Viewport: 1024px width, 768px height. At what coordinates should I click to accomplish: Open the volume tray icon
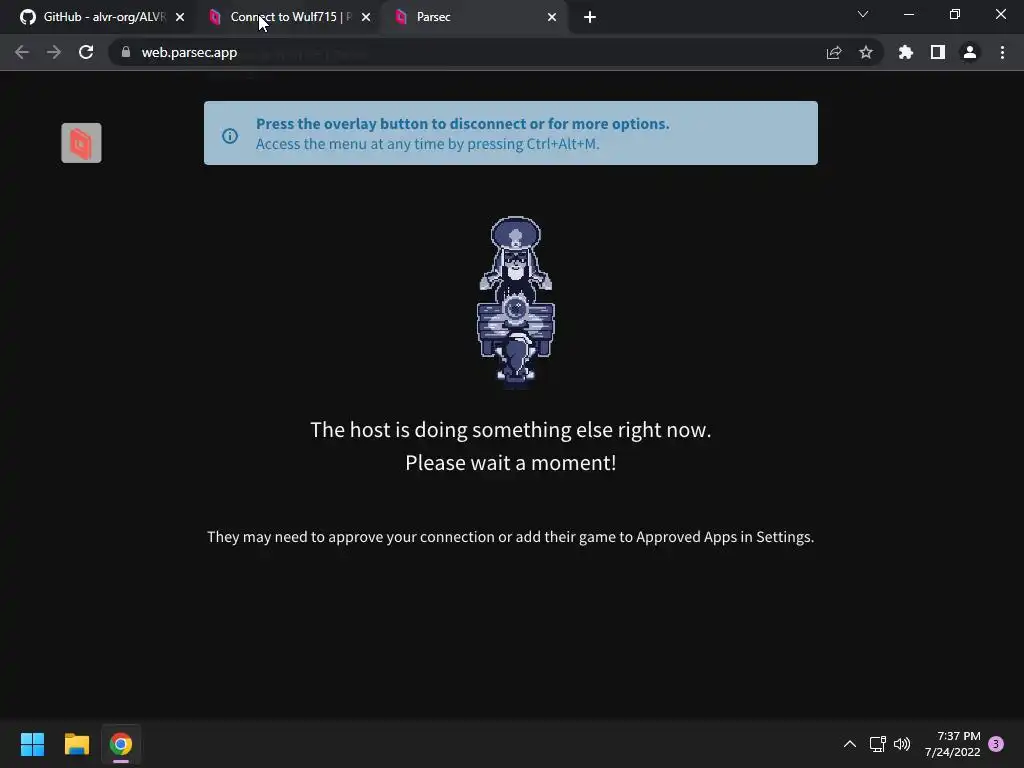902,744
